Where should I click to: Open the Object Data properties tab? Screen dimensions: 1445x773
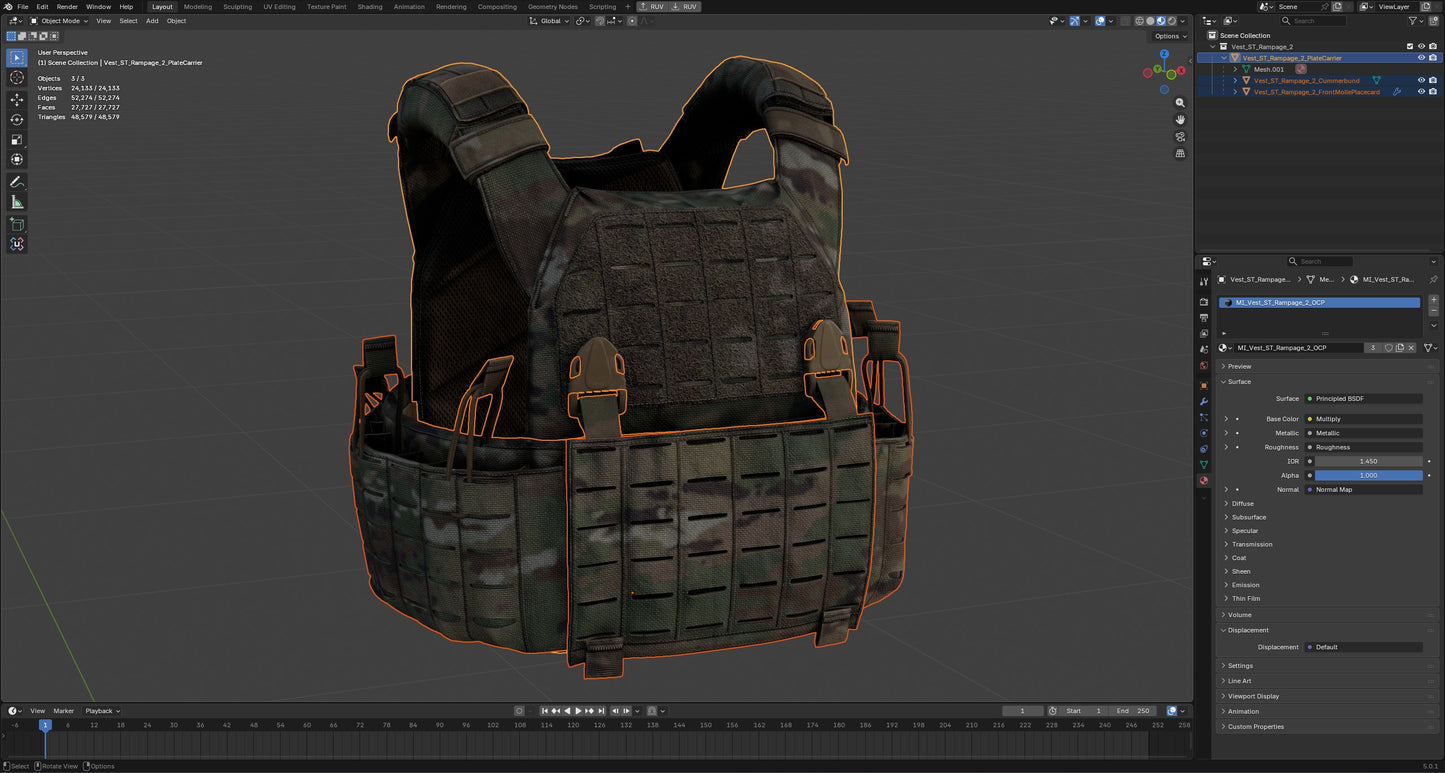coord(1204,465)
